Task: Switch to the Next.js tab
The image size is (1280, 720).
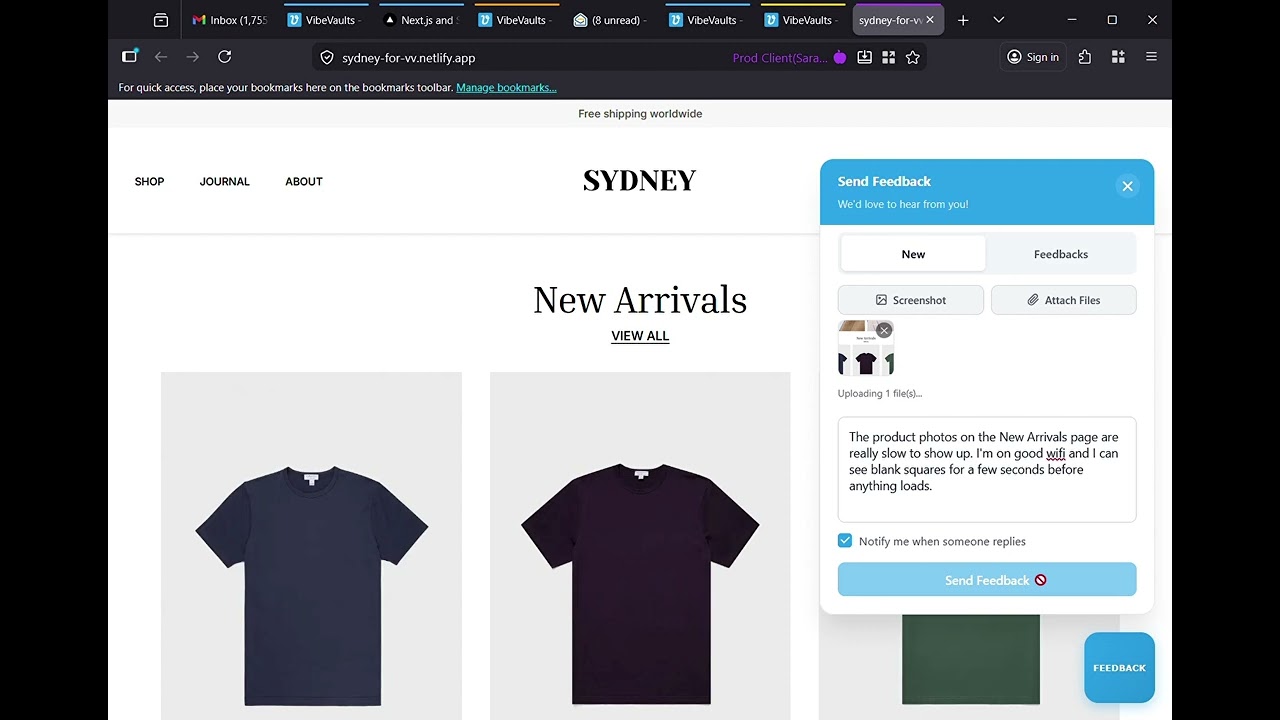Action: [420, 20]
